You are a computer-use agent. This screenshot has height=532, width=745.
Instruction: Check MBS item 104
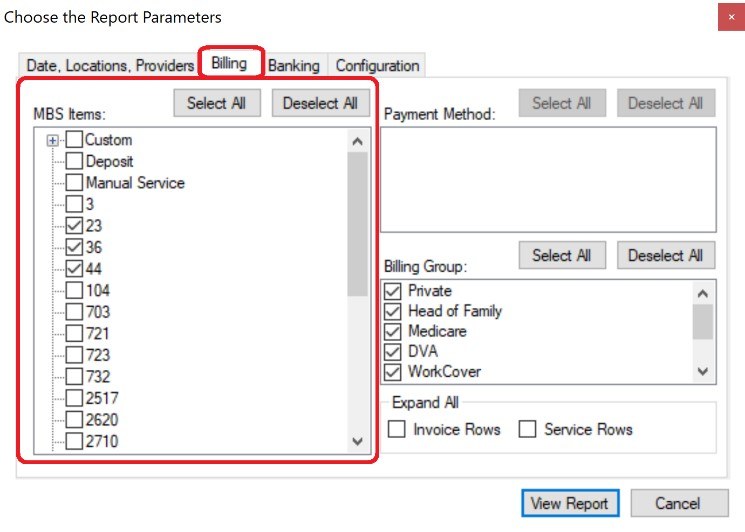pos(74,290)
